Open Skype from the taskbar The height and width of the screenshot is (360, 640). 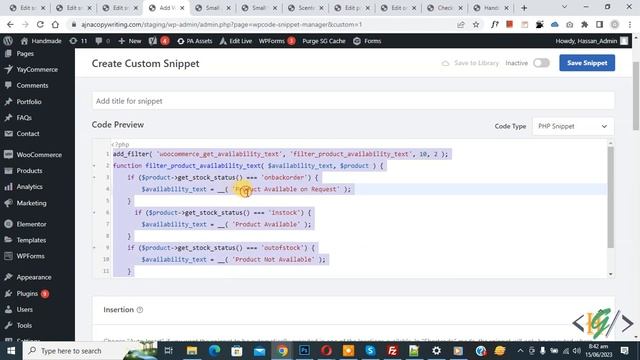click(370, 351)
